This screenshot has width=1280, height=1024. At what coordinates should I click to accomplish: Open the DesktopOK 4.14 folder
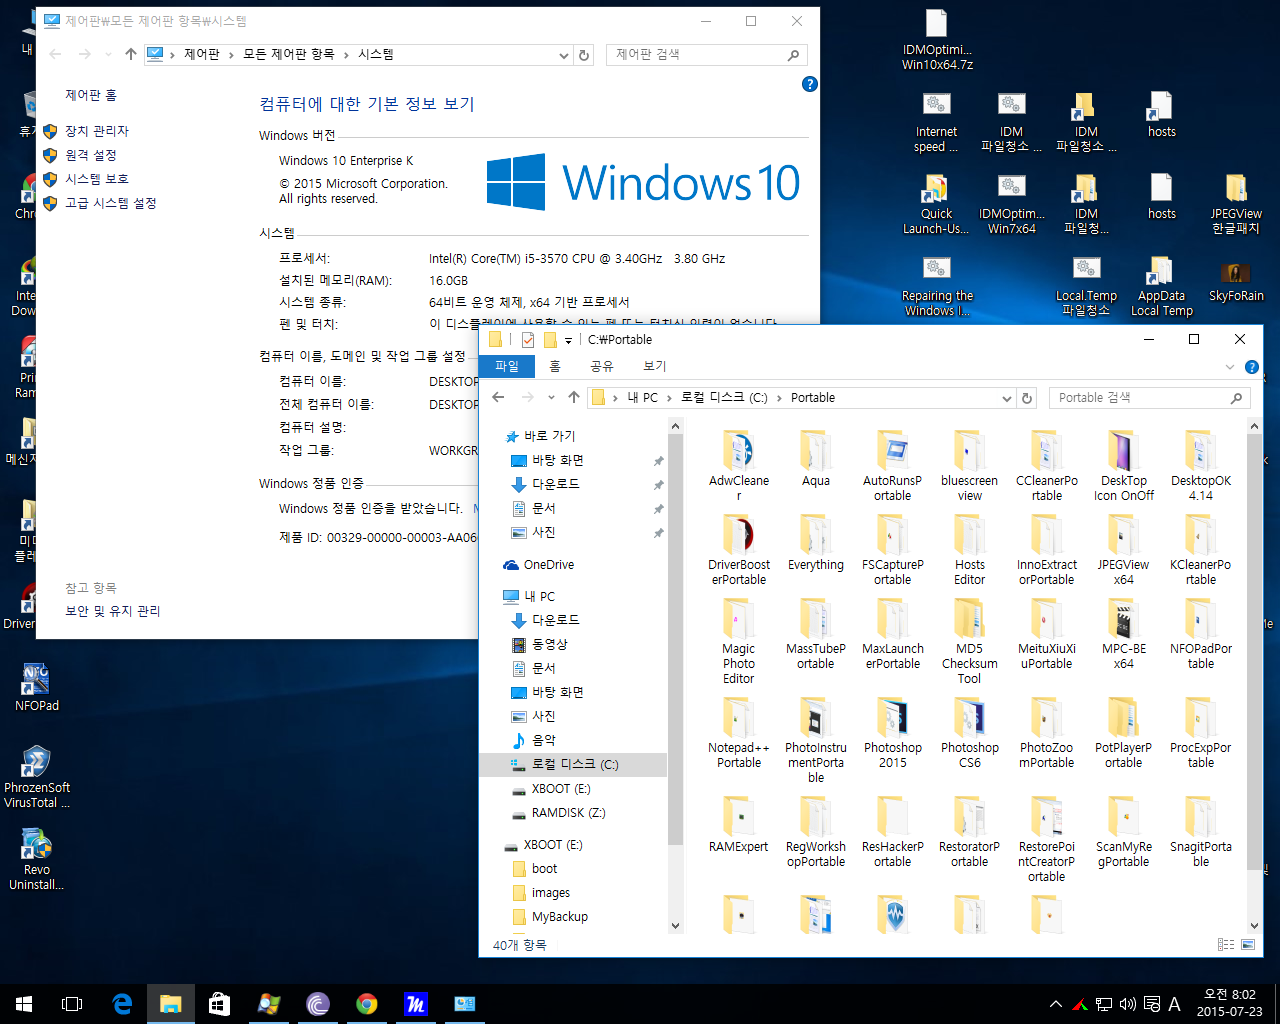coord(1200,467)
